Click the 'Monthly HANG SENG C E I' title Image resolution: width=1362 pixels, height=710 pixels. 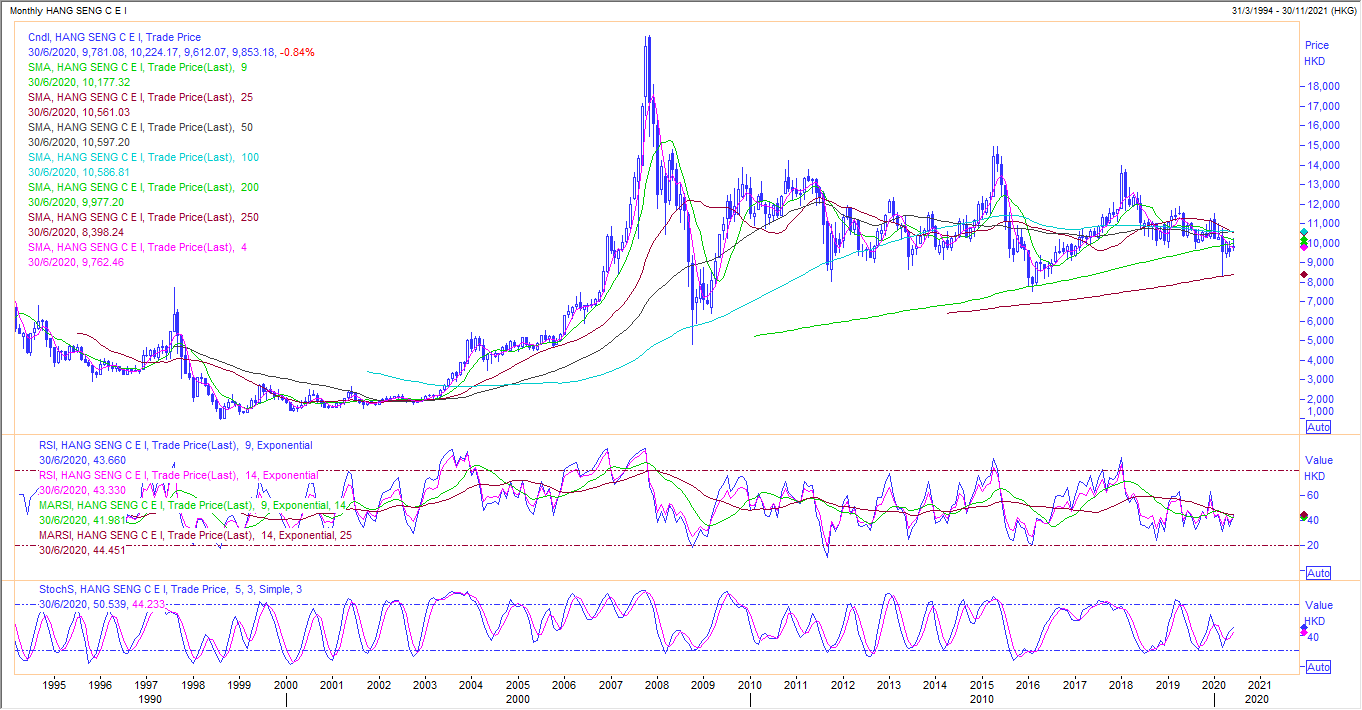[70, 9]
